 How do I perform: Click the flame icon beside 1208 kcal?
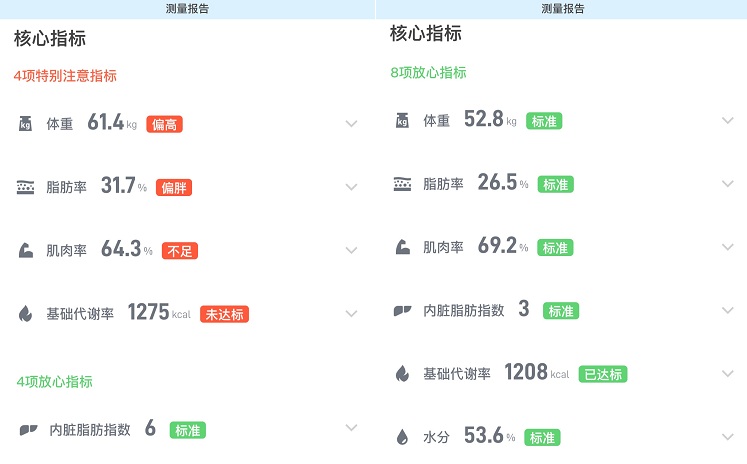pos(402,373)
